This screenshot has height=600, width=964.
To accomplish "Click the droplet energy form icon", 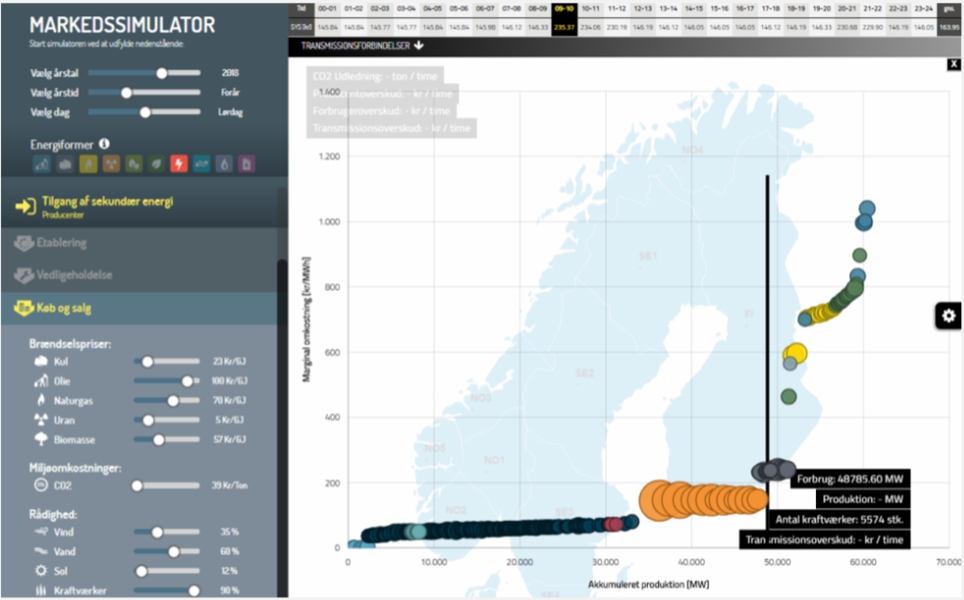I will (x=225, y=164).
